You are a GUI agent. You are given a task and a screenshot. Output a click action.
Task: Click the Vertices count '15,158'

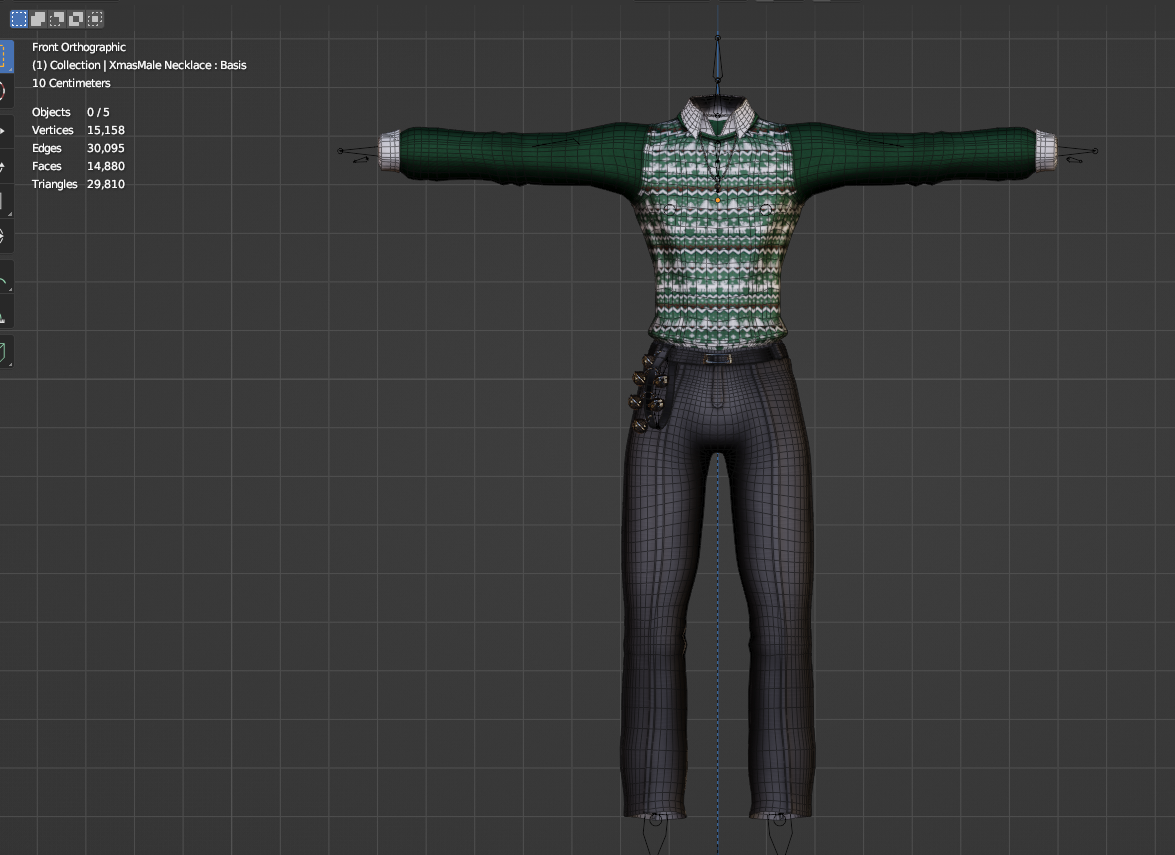pos(106,130)
